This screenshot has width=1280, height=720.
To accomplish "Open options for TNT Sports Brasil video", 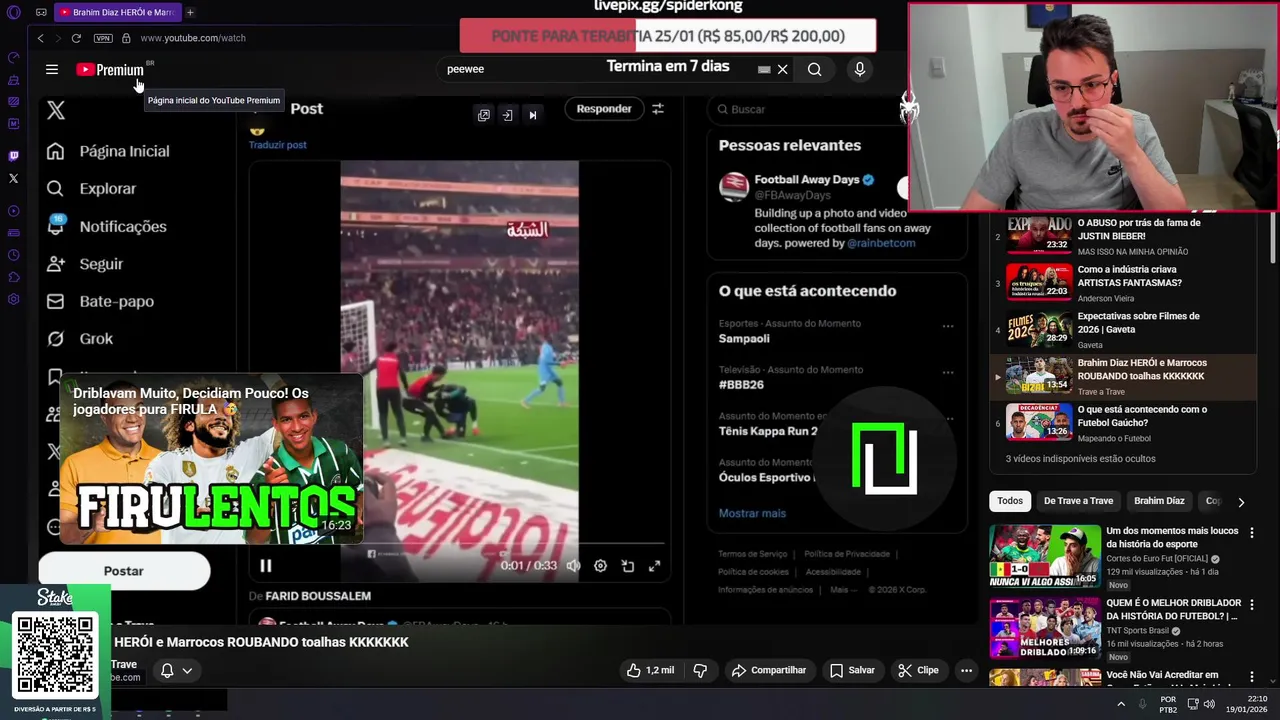I will (1251, 605).
